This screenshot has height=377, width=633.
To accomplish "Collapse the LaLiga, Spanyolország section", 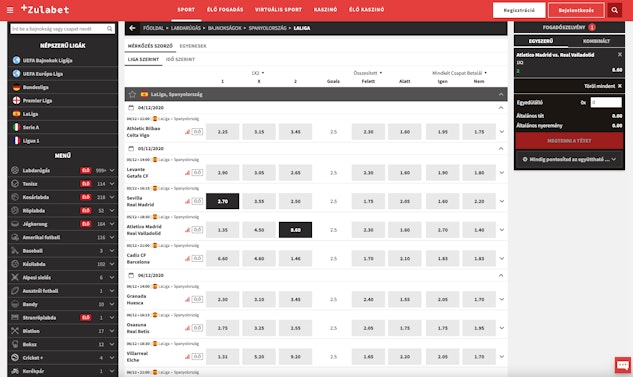I will [x=501, y=94].
